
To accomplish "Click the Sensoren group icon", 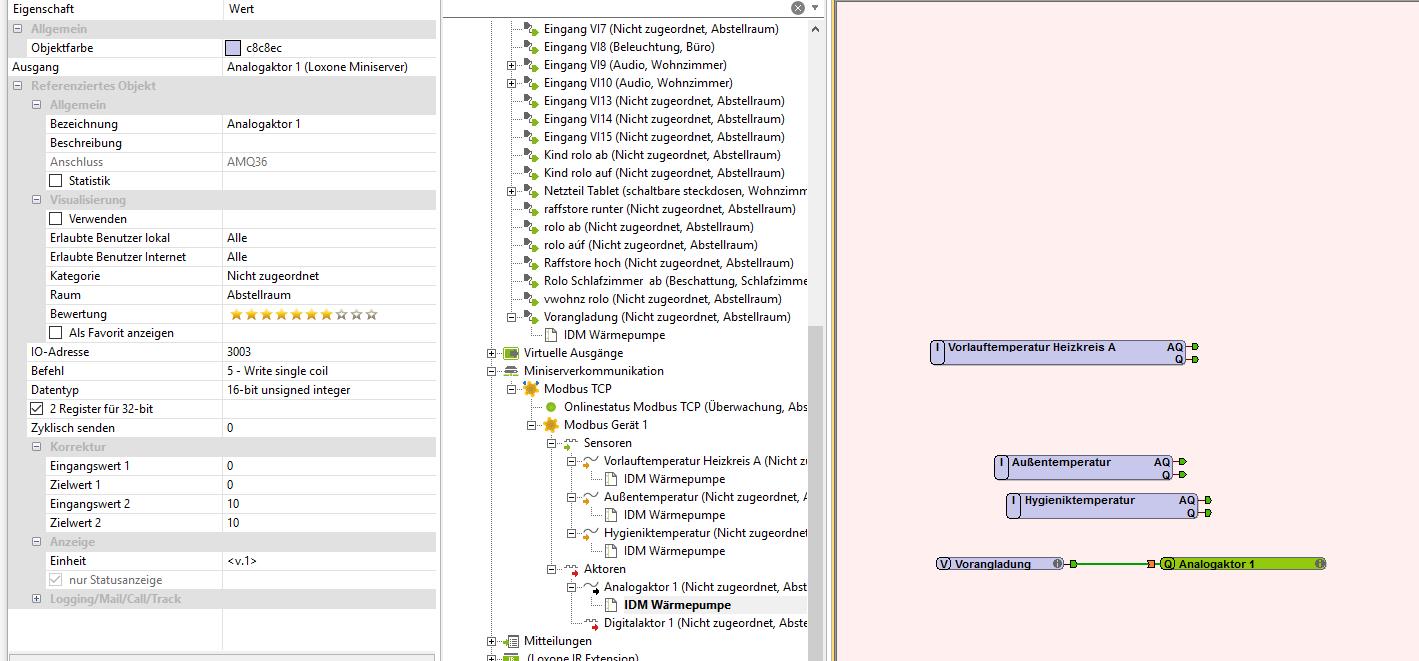I will pyautogui.click(x=571, y=444).
